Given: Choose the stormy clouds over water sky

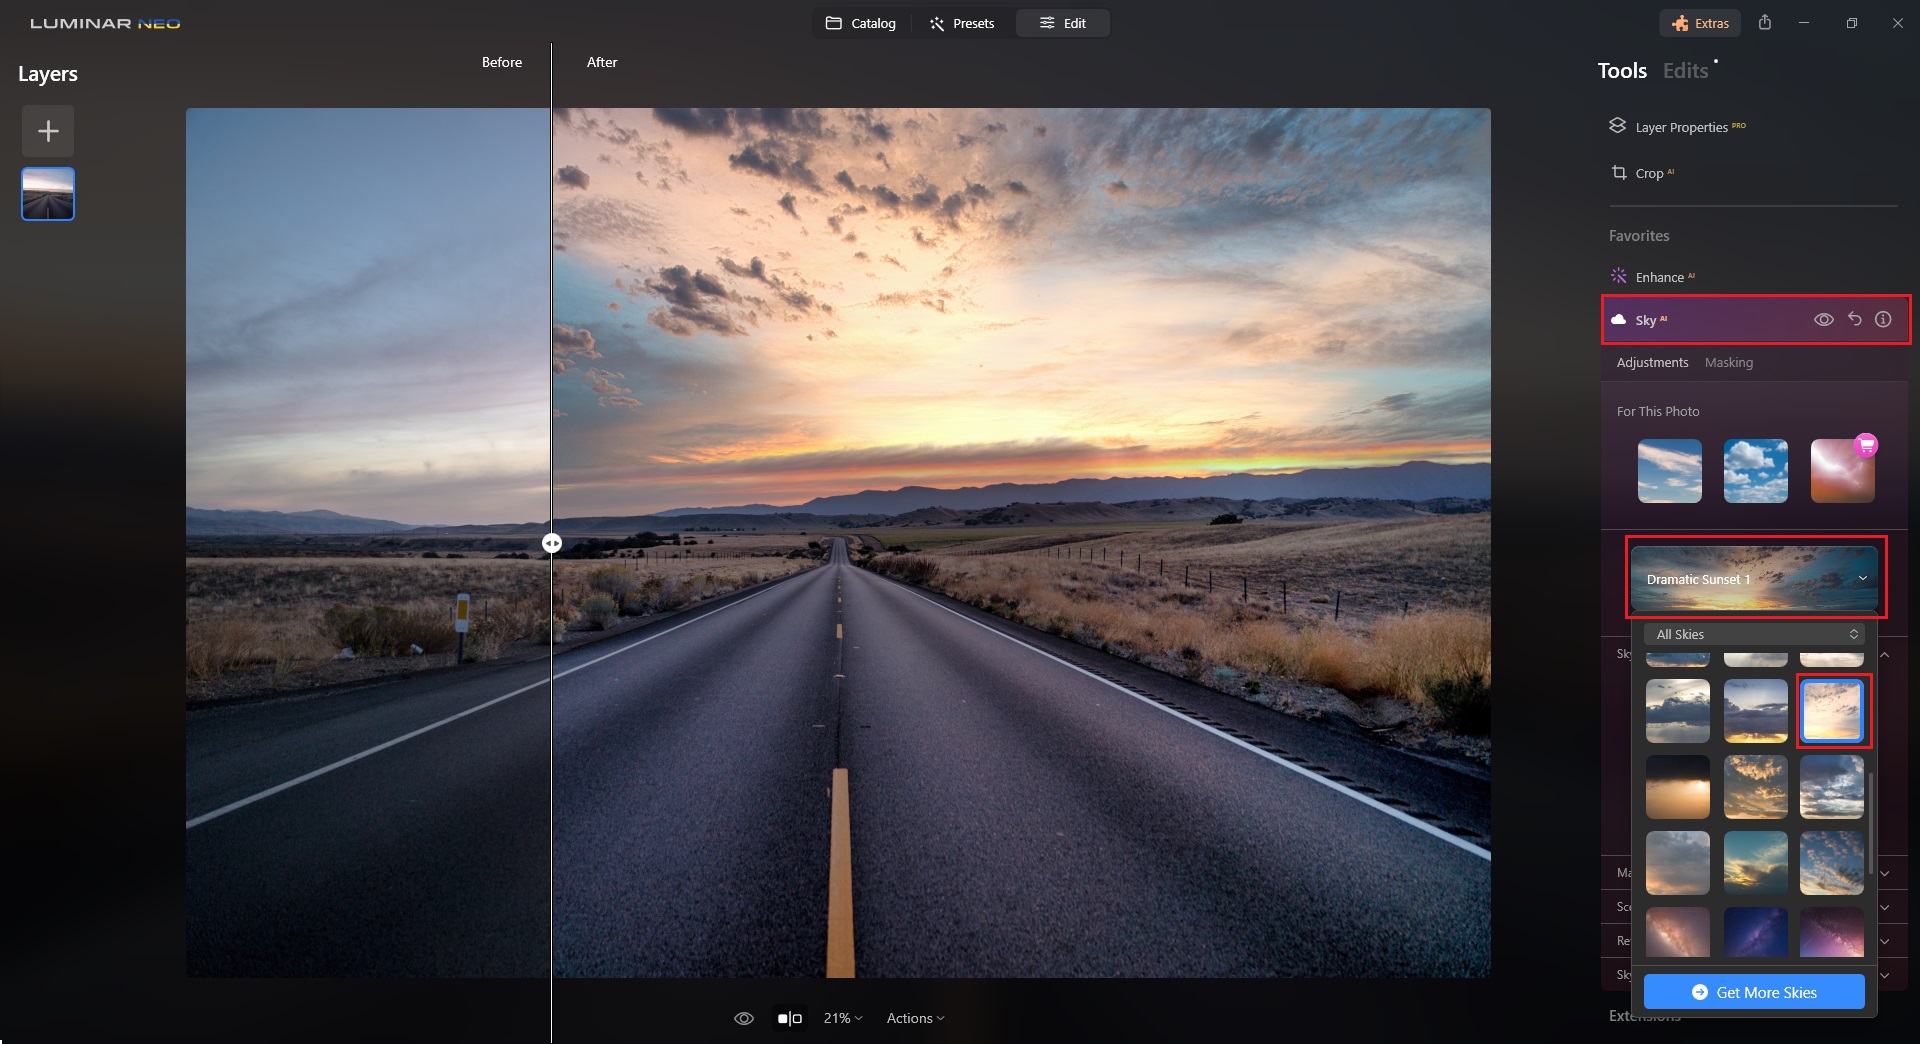Looking at the screenshot, I should [x=1678, y=711].
